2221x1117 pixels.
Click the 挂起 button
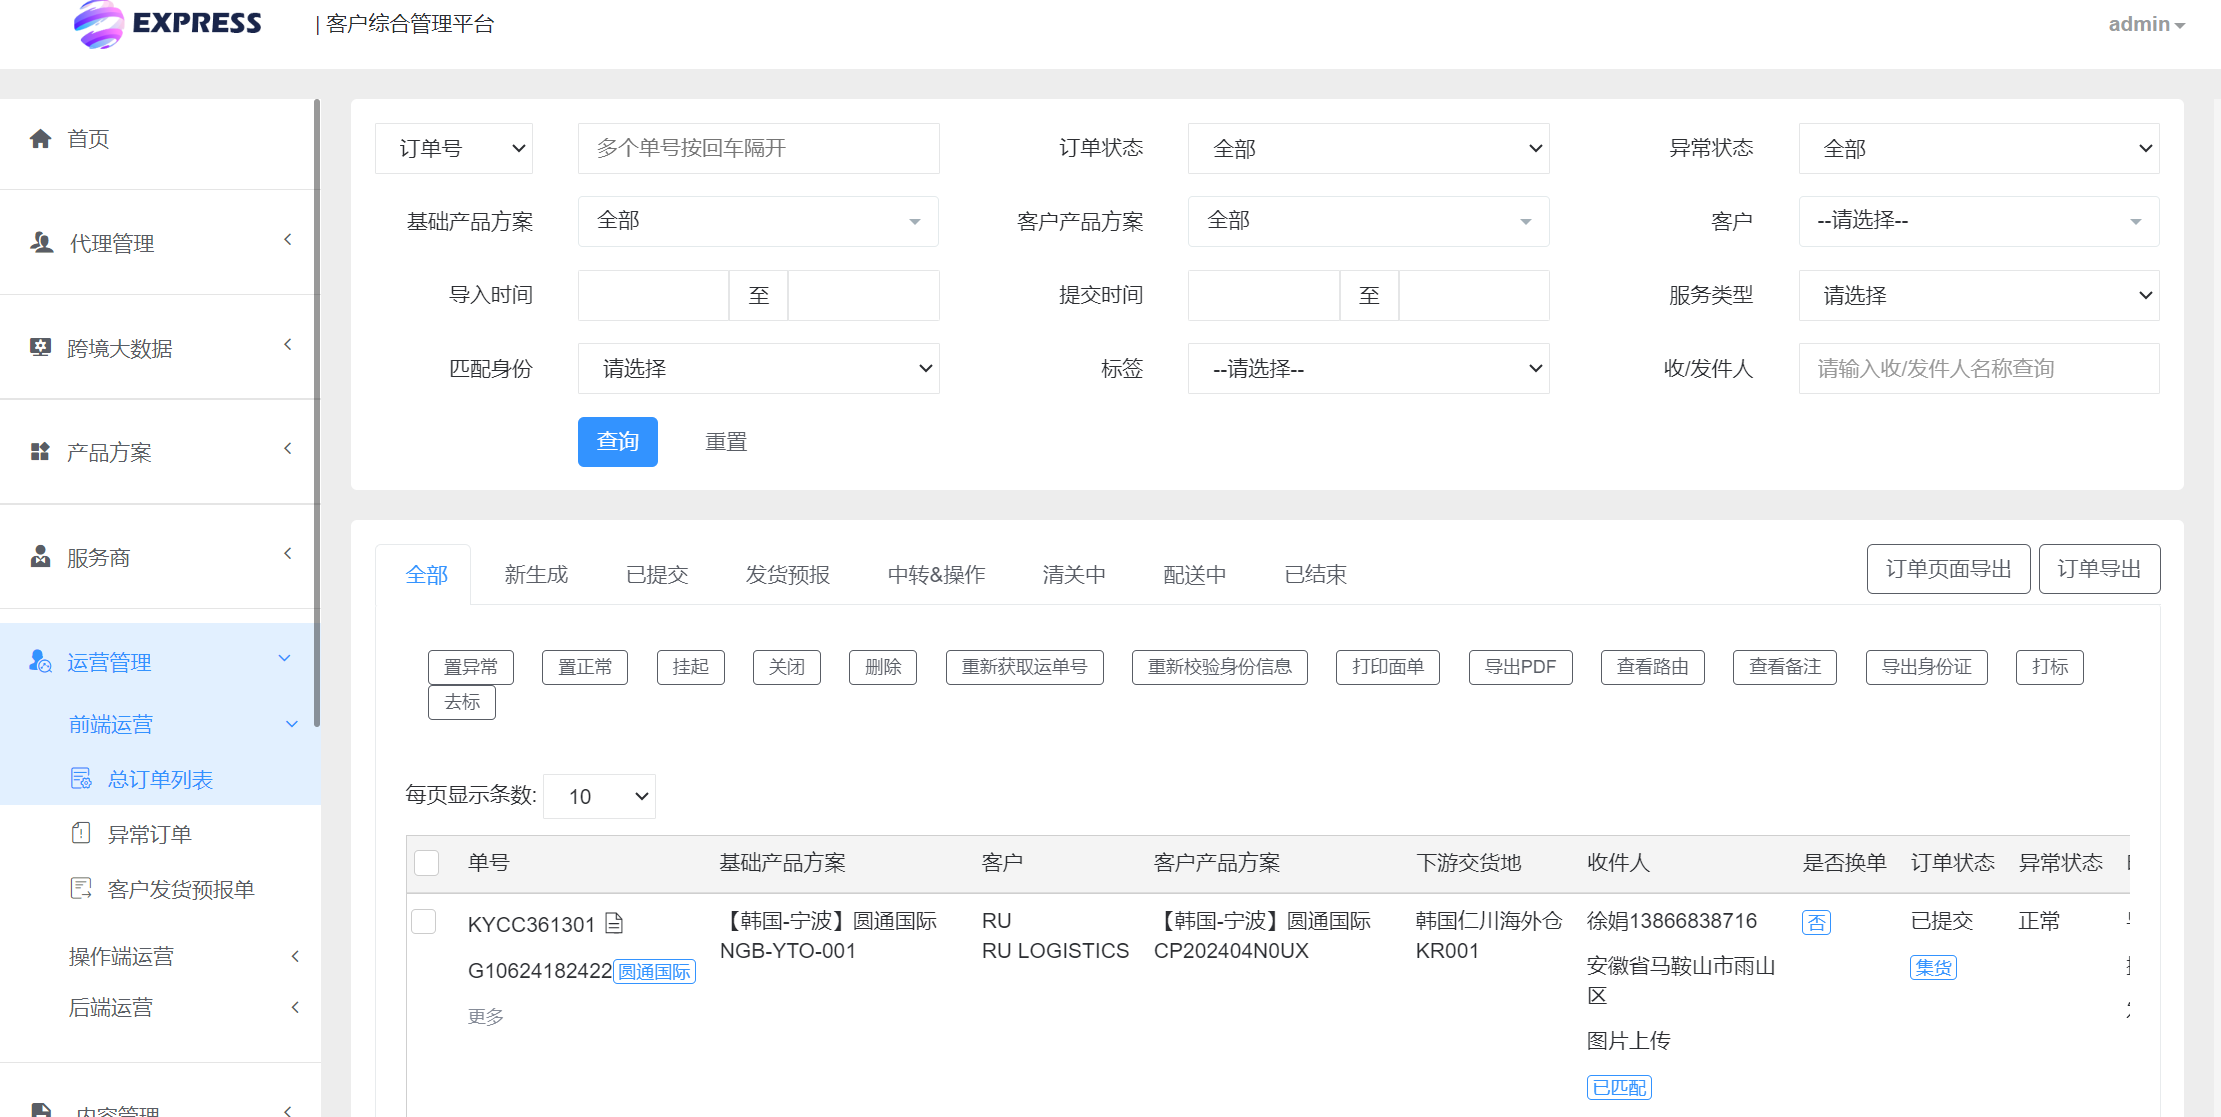(691, 667)
